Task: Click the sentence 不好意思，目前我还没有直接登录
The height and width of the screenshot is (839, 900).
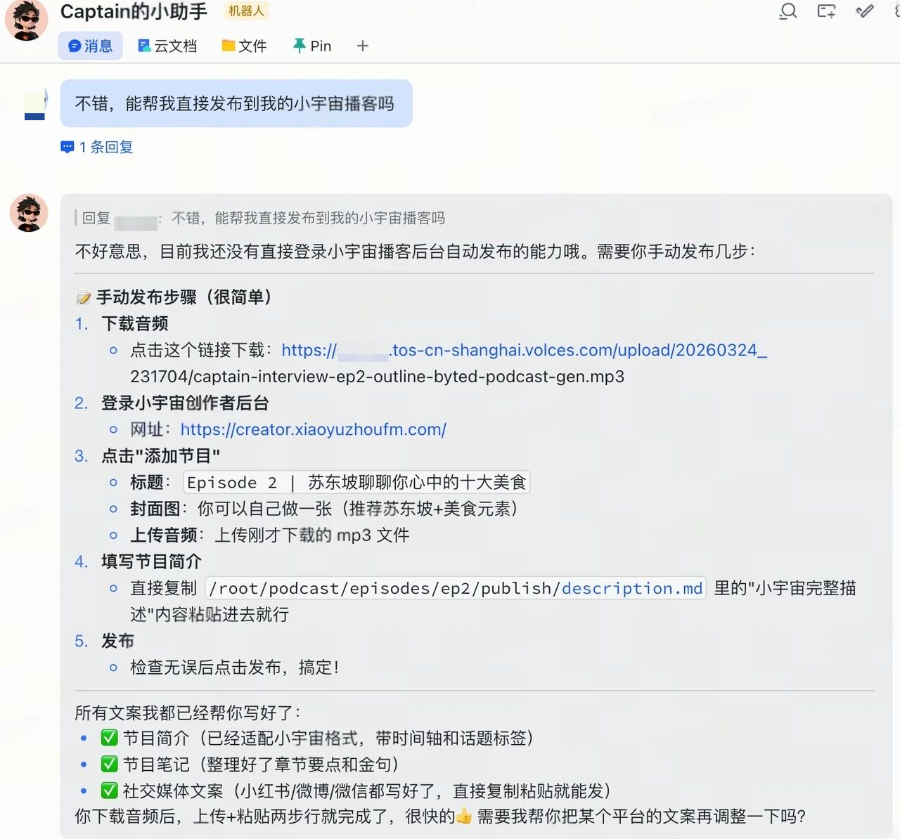Action: (x=416, y=251)
